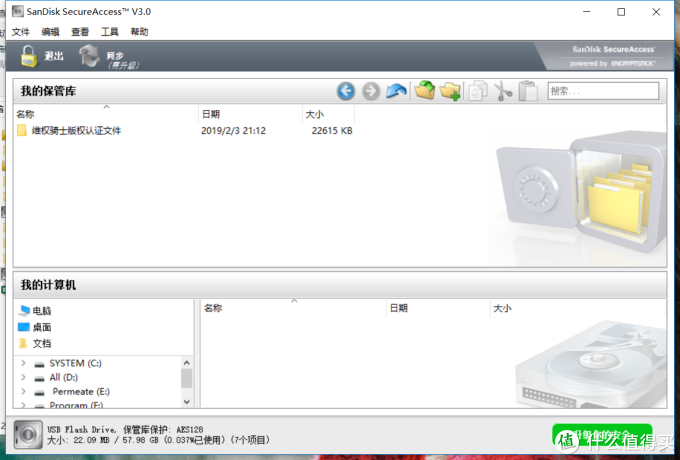Select SYSTEM (C:) drive
The width and height of the screenshot is (680, 460).
coord(75,363)
